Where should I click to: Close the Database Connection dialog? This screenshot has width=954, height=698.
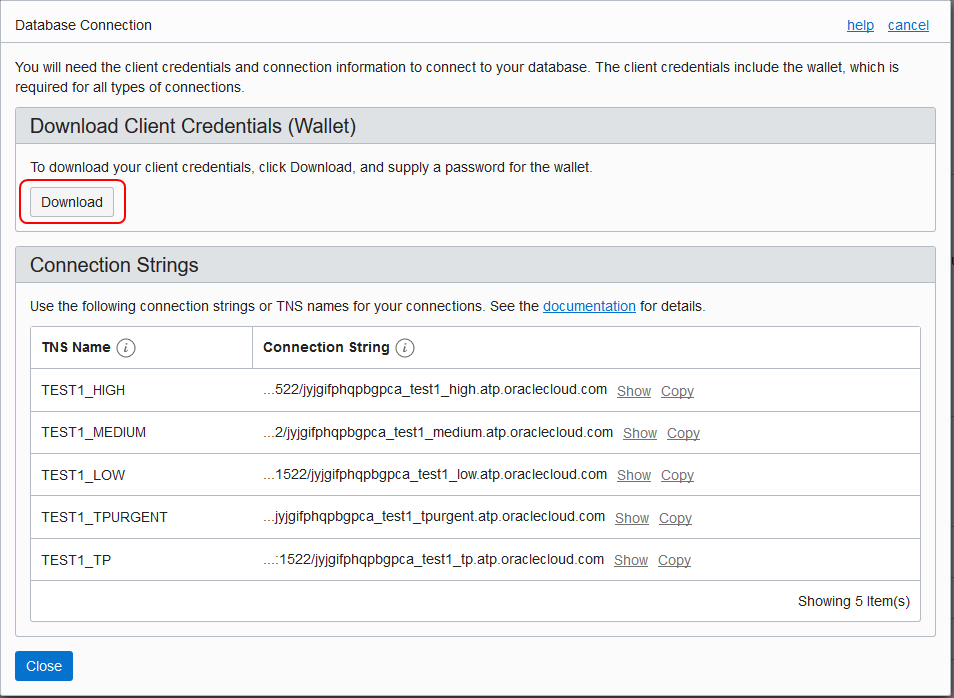pos(44,666)
